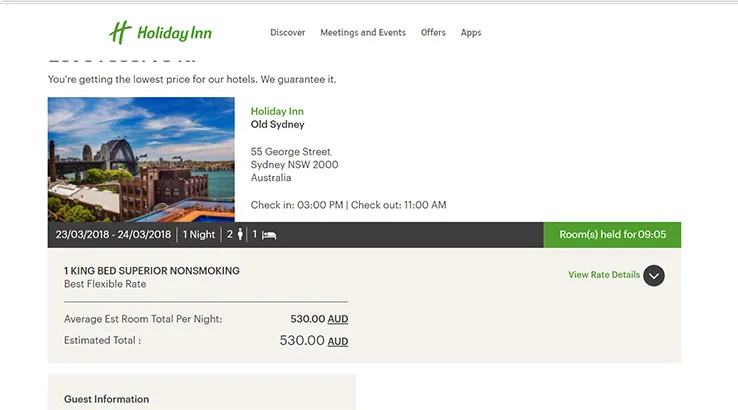Click the Old Sydney hotel title

[277, 125]
